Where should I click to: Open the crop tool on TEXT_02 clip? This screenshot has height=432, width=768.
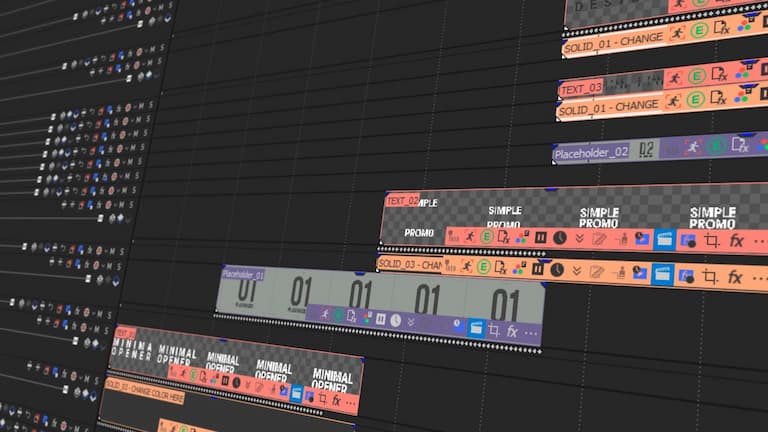[712, 241]
